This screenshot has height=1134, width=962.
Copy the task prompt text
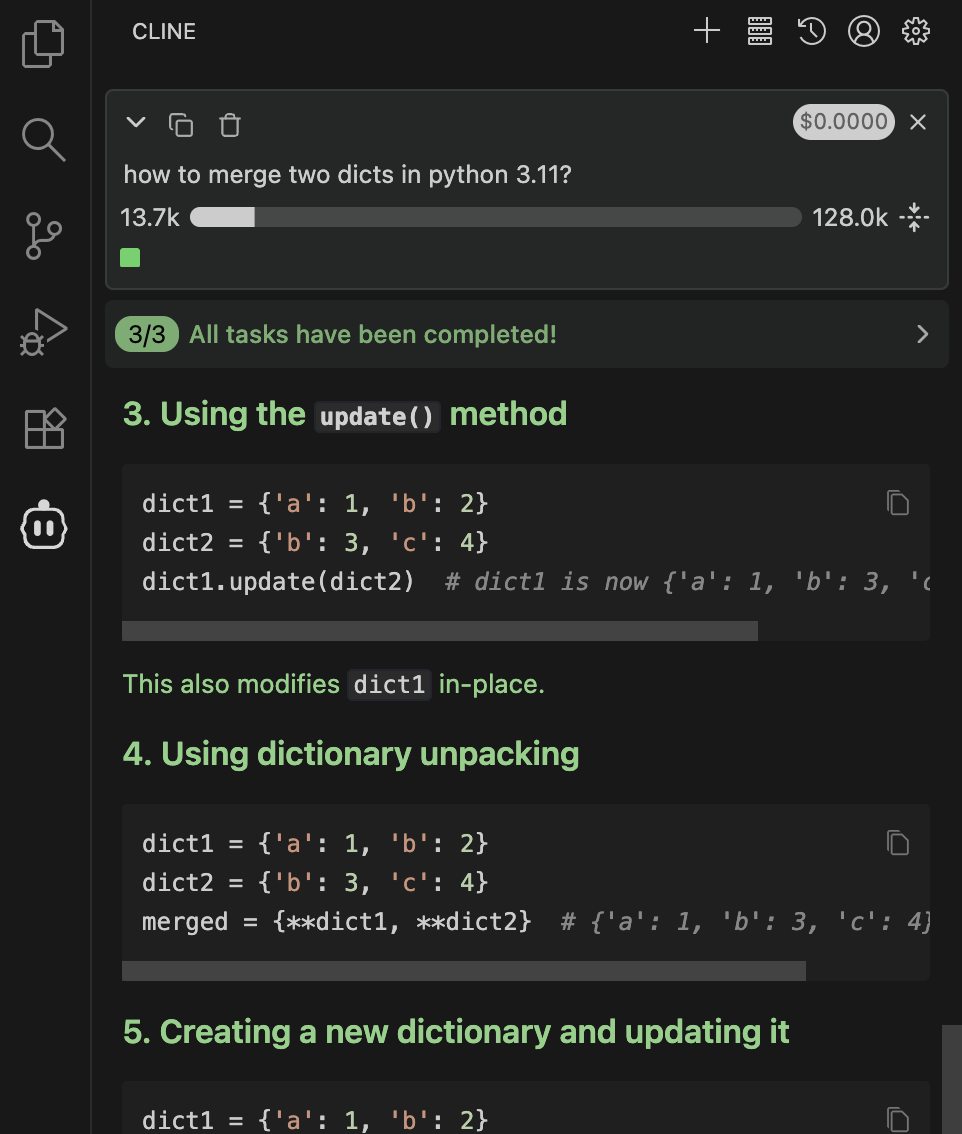(181, 125)
